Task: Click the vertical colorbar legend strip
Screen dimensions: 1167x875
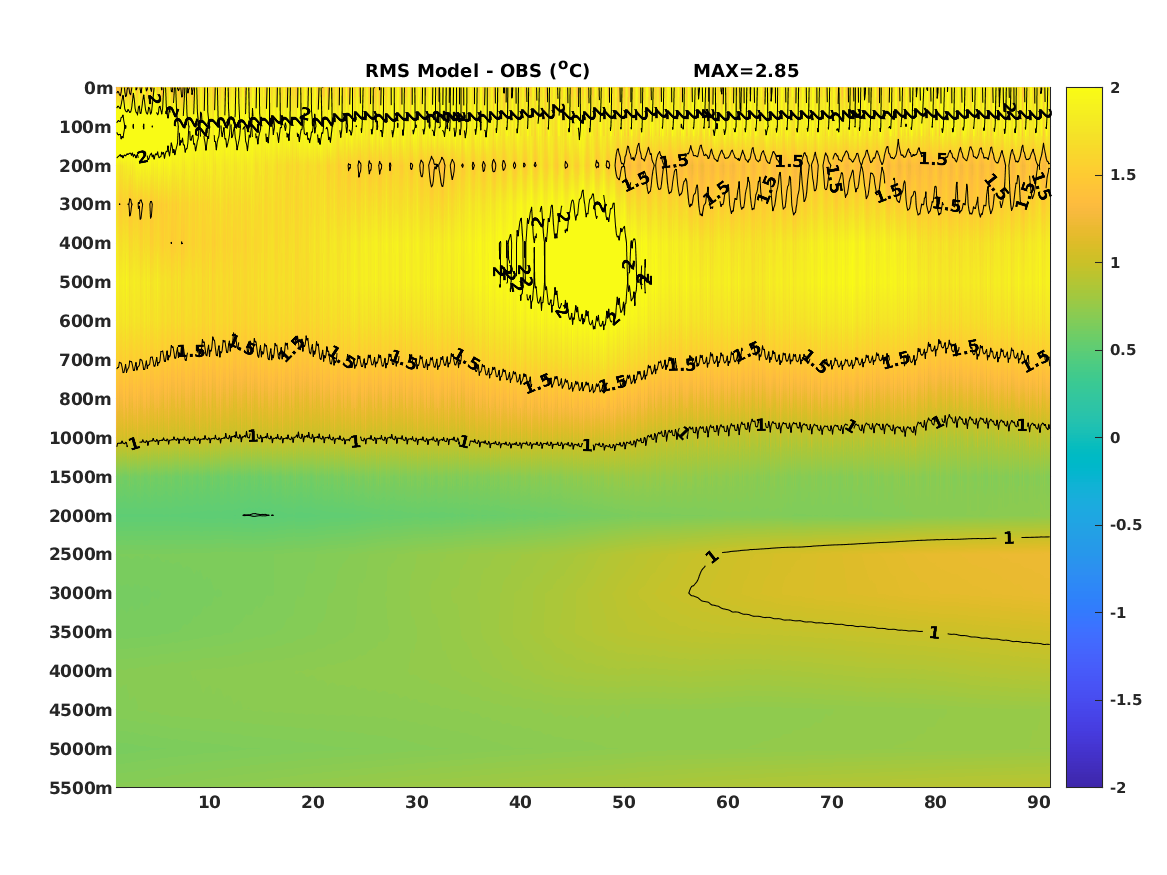Action: (1084, 438)
